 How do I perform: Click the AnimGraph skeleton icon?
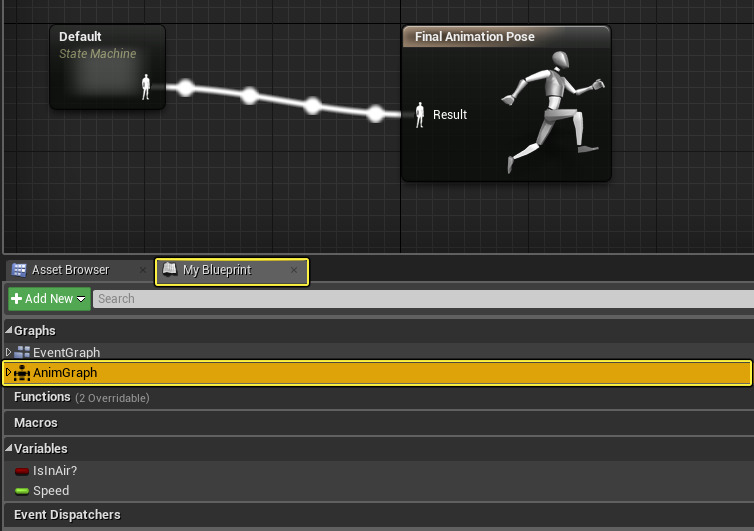point(22,373)
